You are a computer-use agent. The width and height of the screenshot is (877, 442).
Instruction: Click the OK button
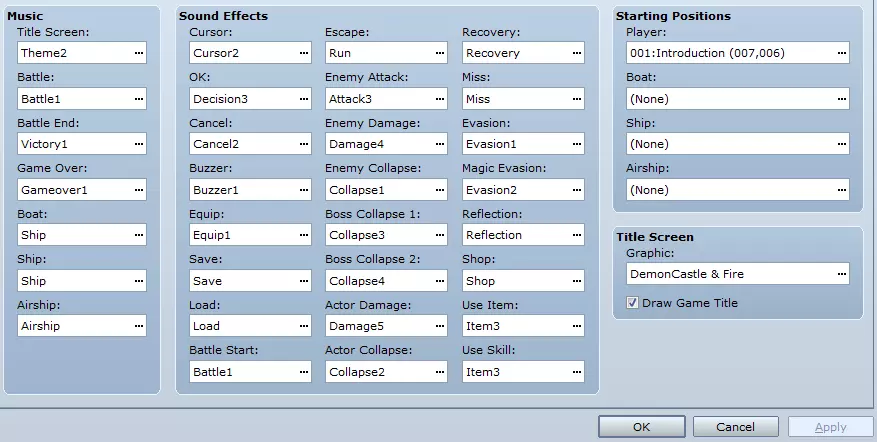tap(641, 427)
